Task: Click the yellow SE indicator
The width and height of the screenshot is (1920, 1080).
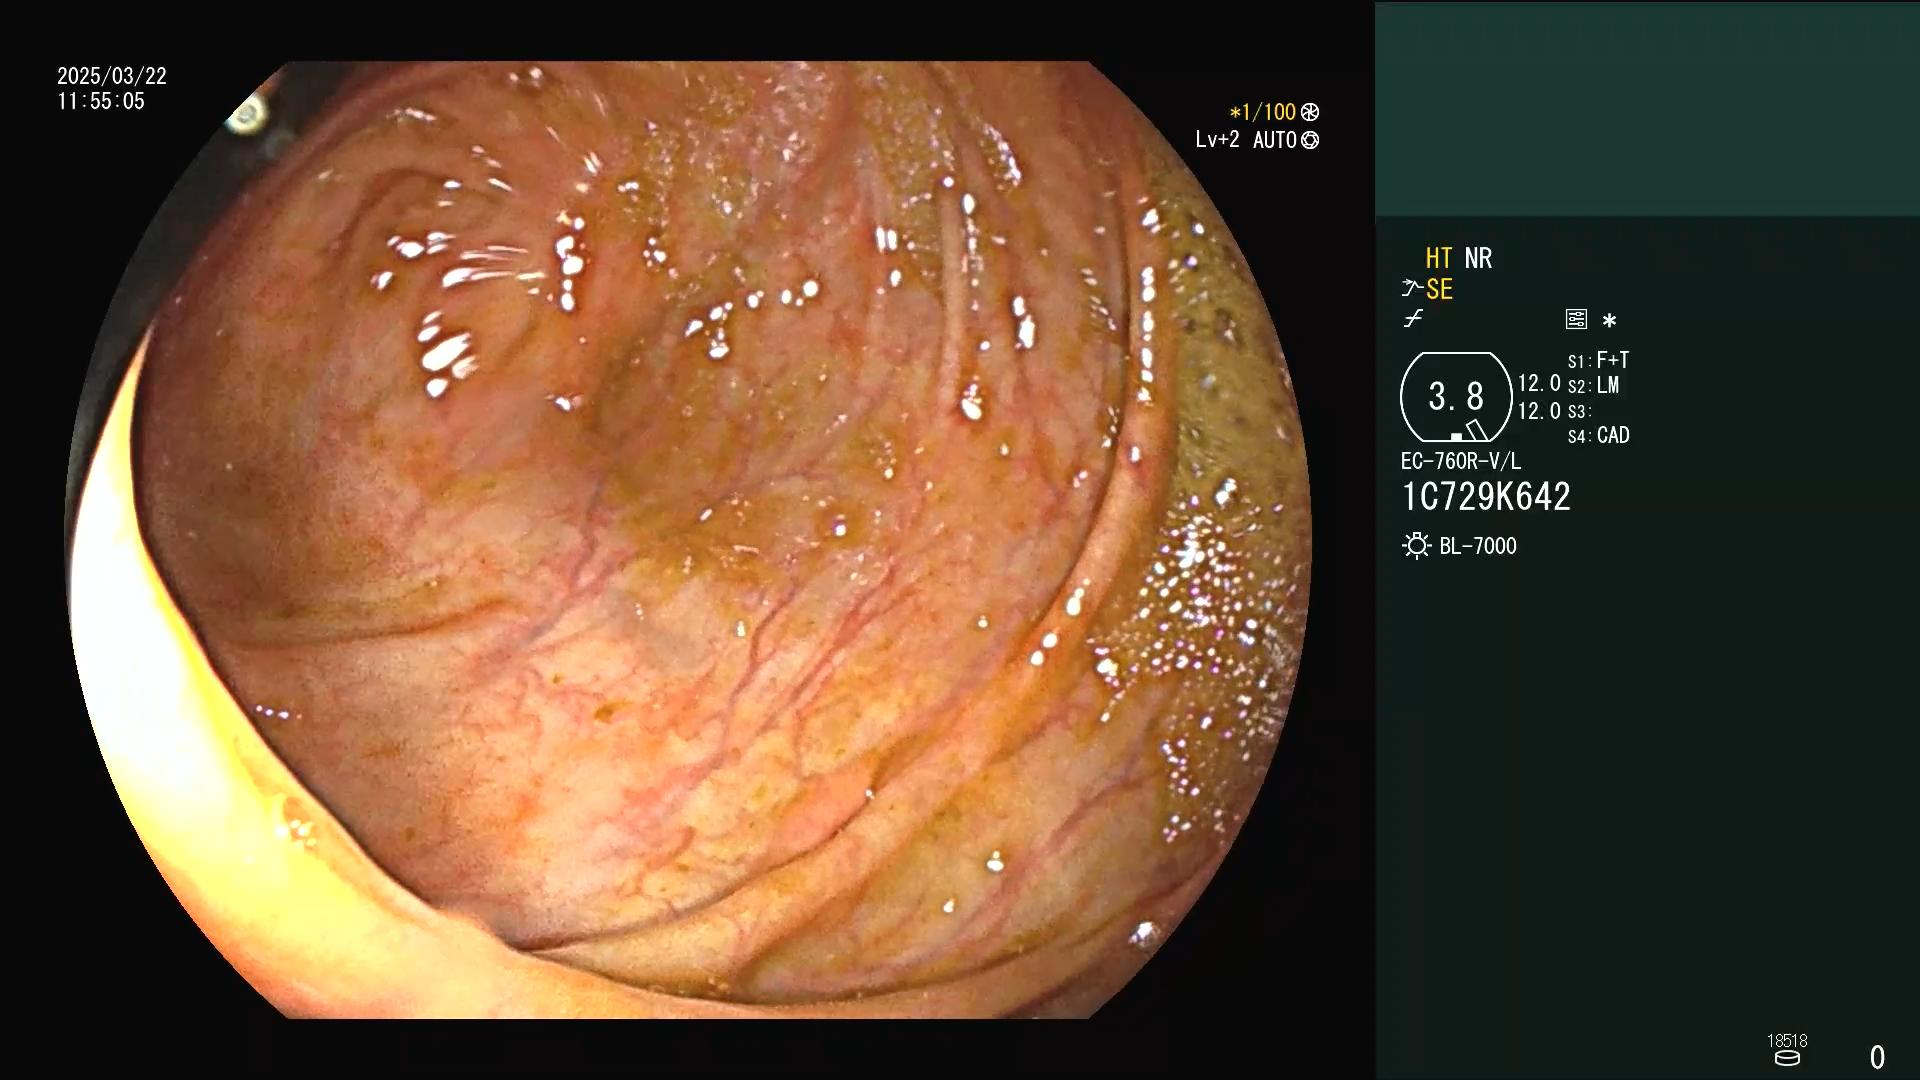Action: click(1439, 289)
